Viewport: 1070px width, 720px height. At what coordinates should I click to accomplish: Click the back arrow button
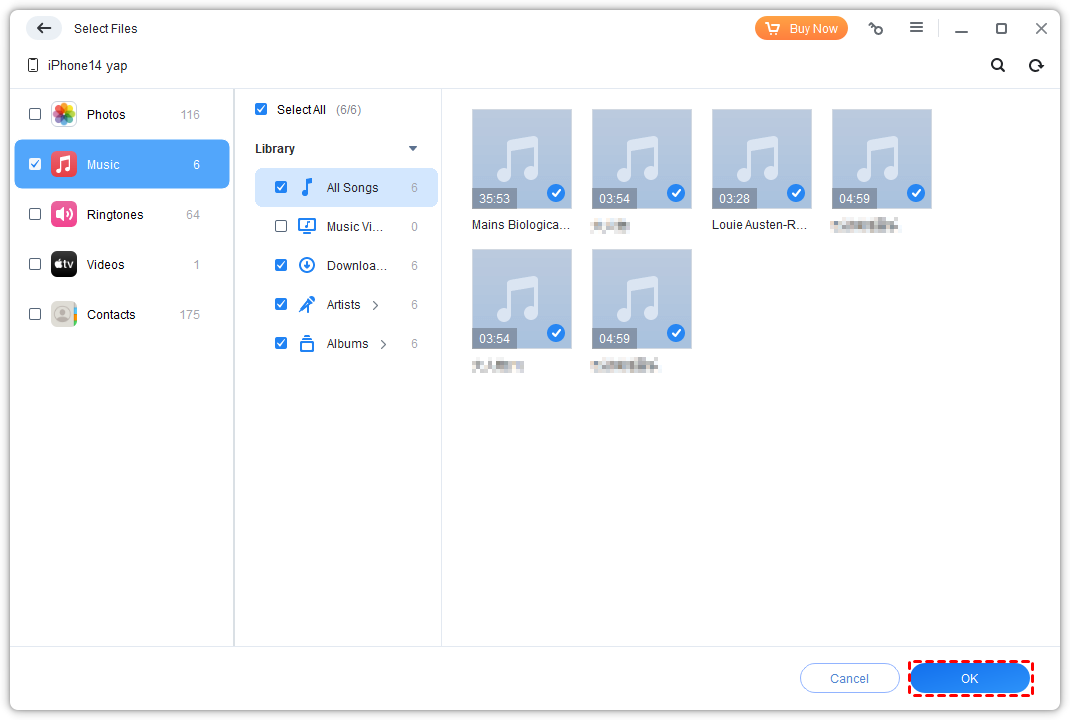point(44,28)
